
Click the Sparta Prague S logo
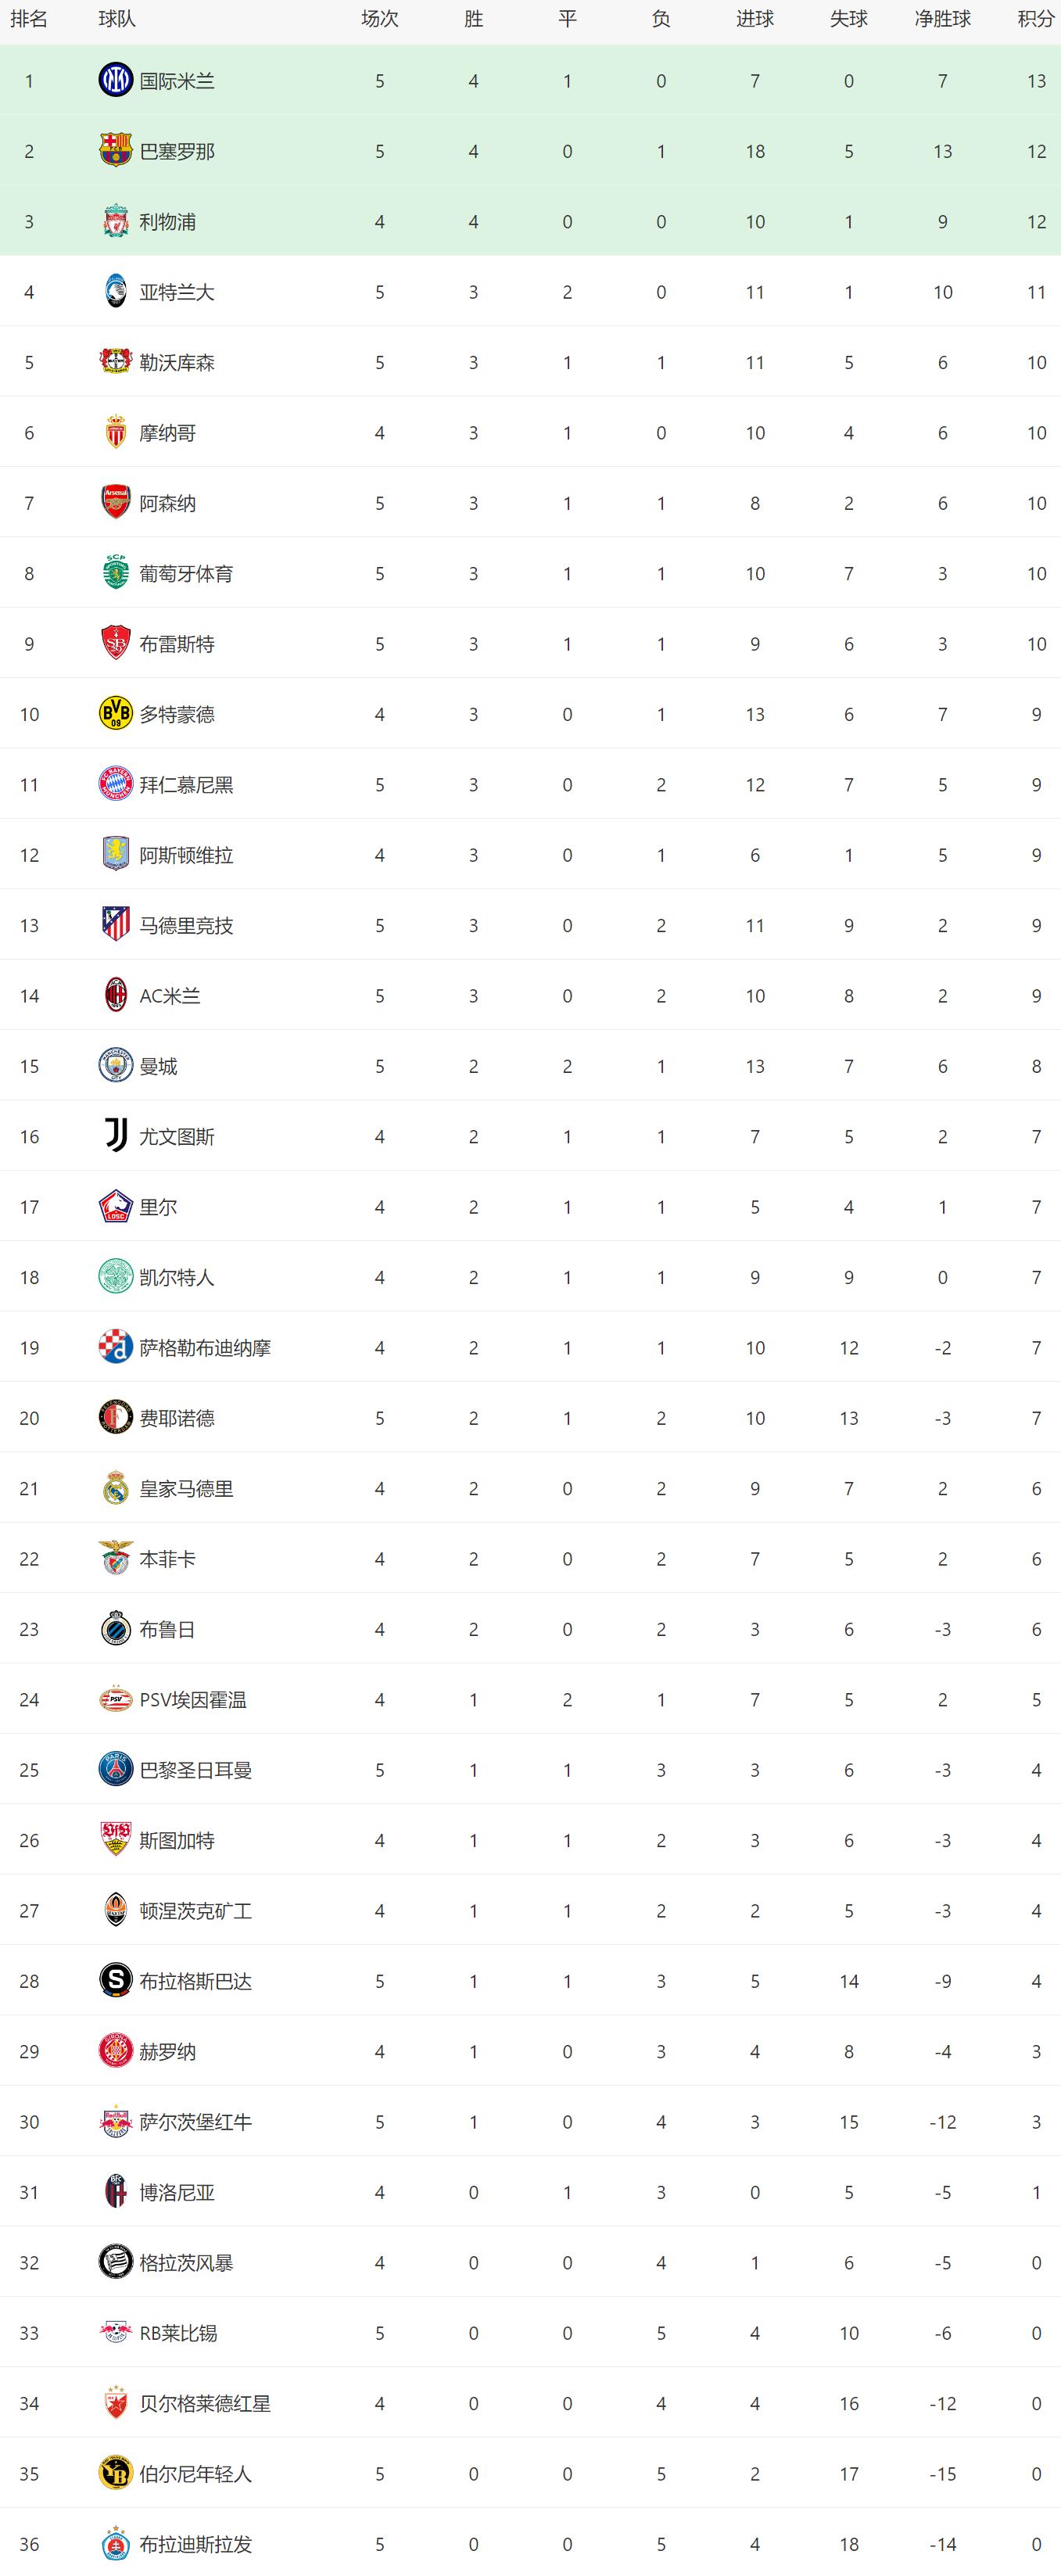pos(115,1980)
